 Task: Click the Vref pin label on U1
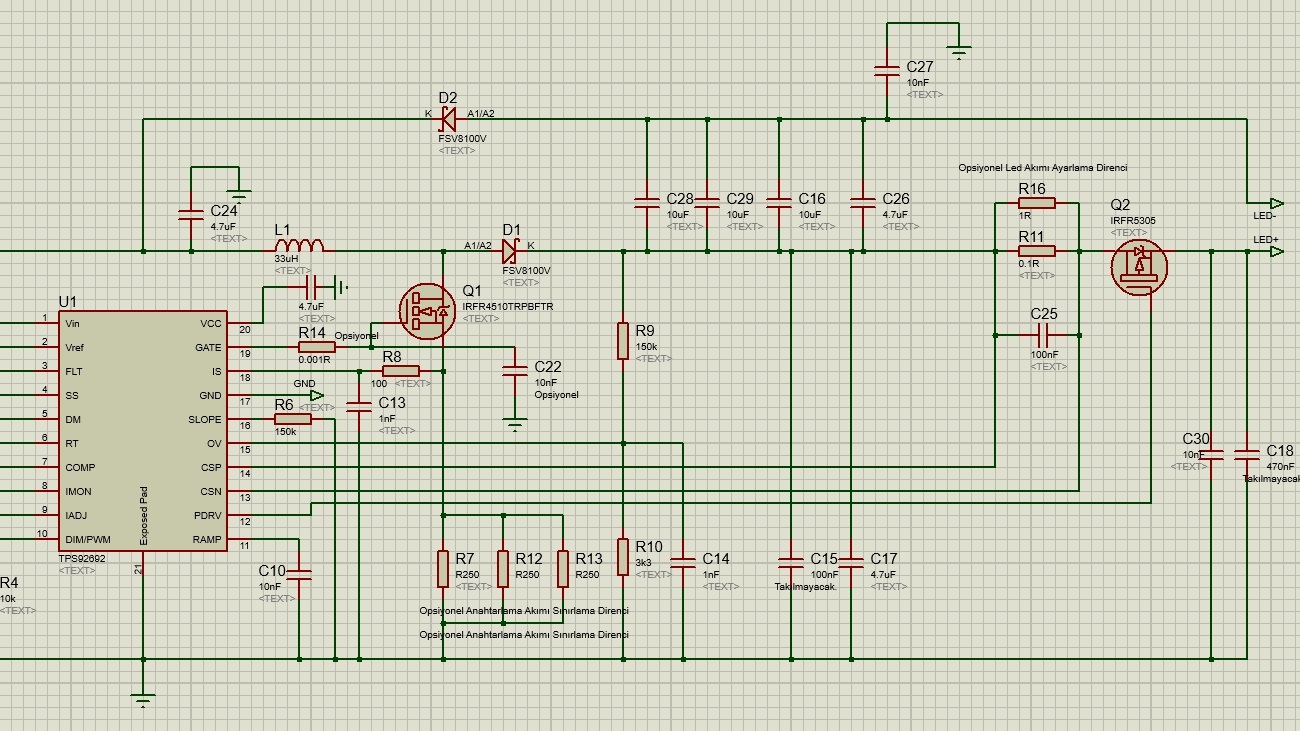(74, 348)
